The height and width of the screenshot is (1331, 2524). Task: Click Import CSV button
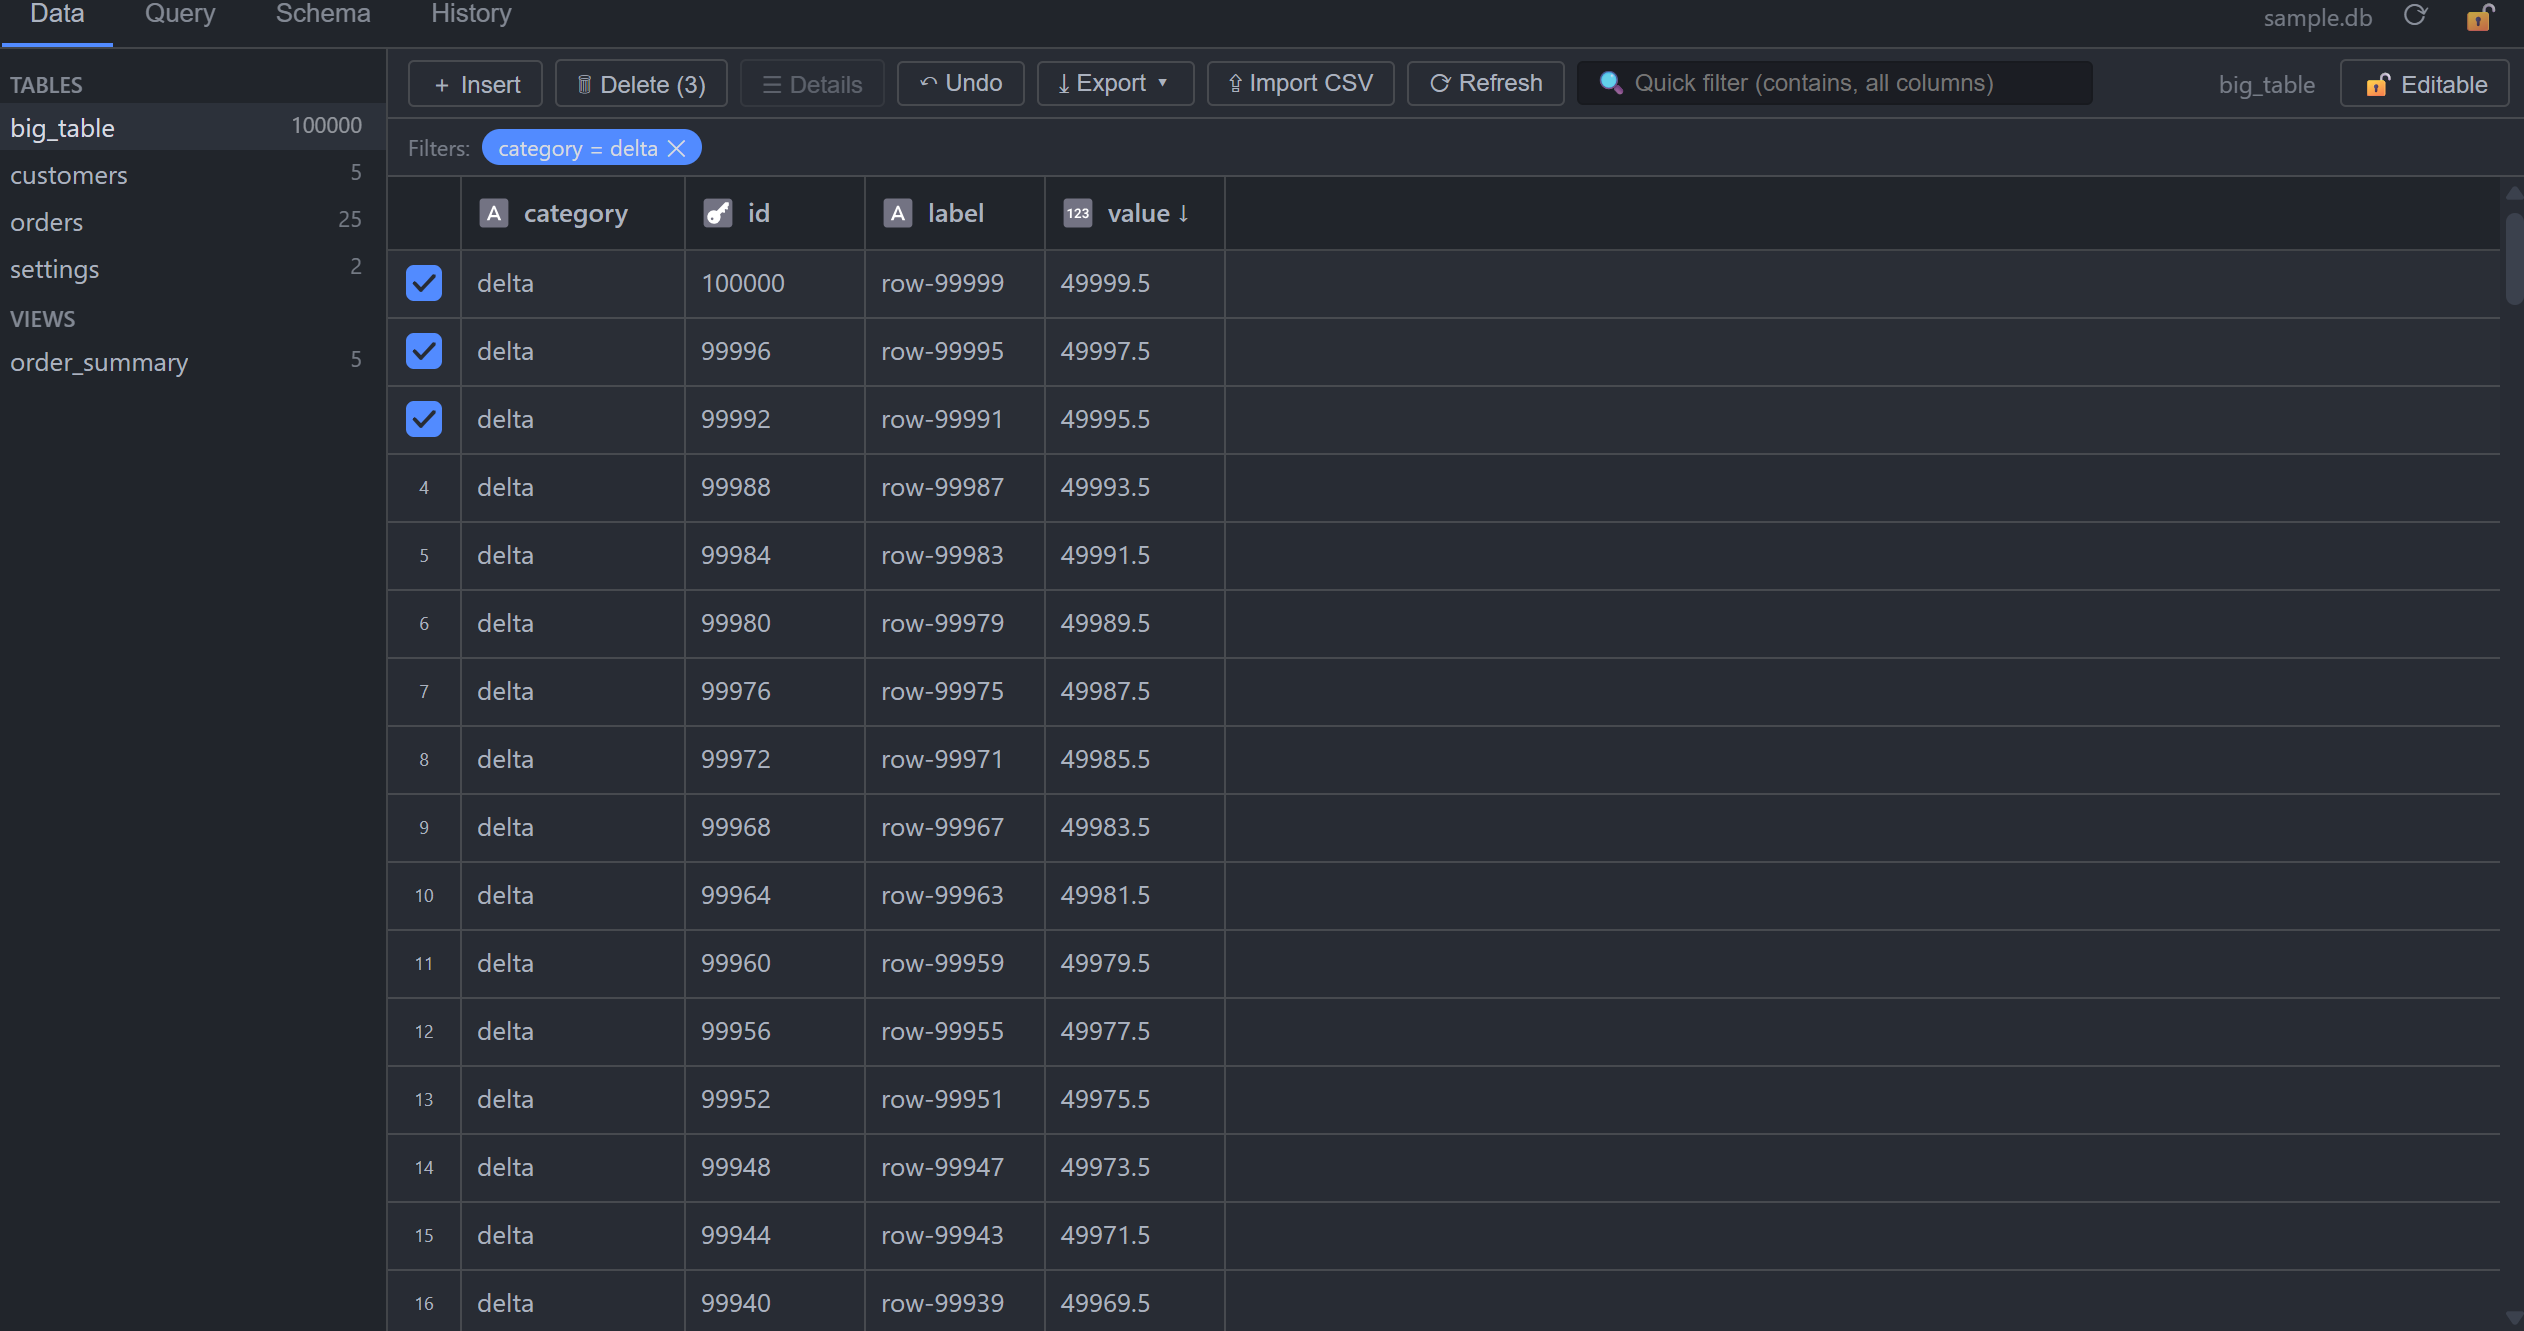tap(1300, 83)
